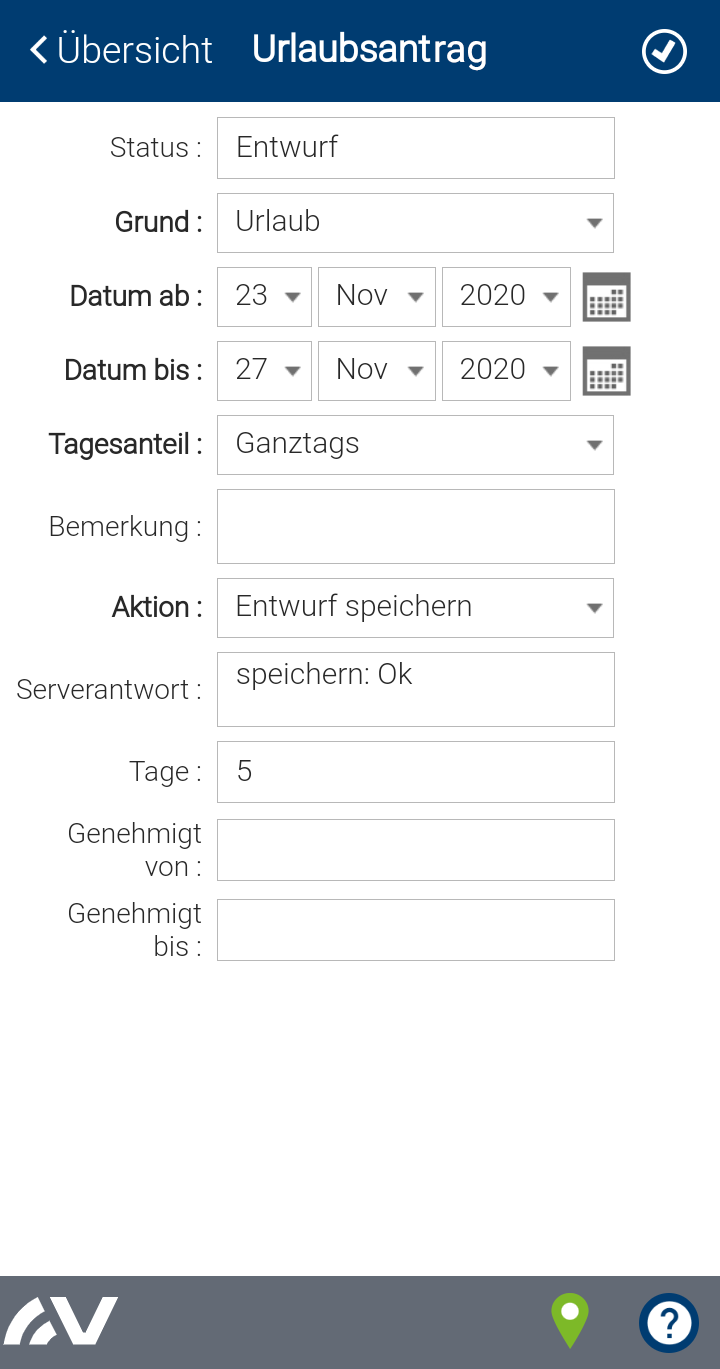Screen dimensions: 720x1369
Task: Open Datum bis year dropdown
Action: pos(506,370)
